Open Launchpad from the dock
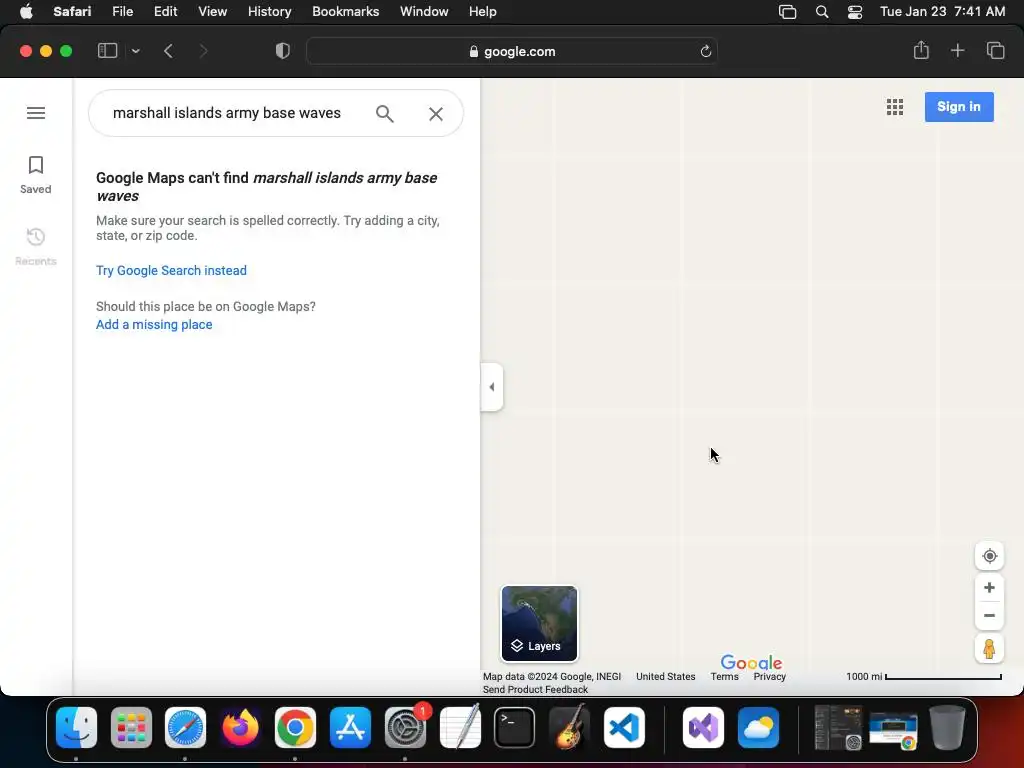The width and height of the screenshot is (1024, 768). (x=131, y=728)
